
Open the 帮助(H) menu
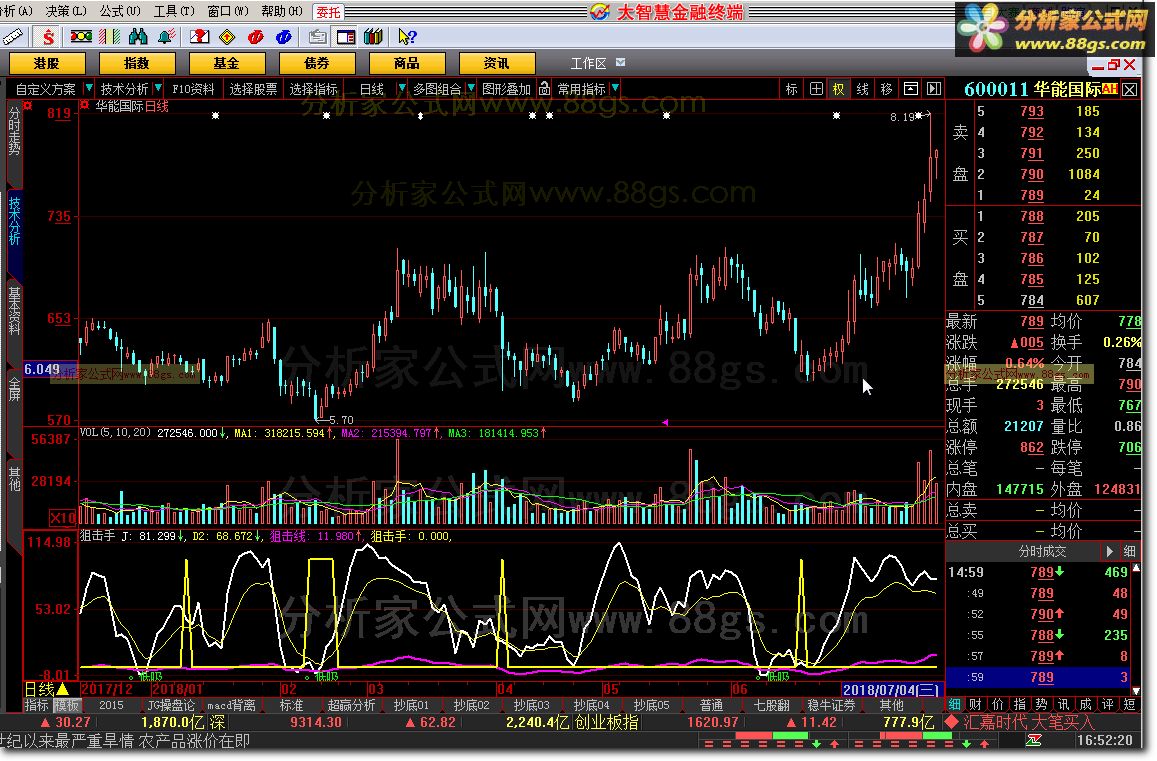[x=282, y=11]
